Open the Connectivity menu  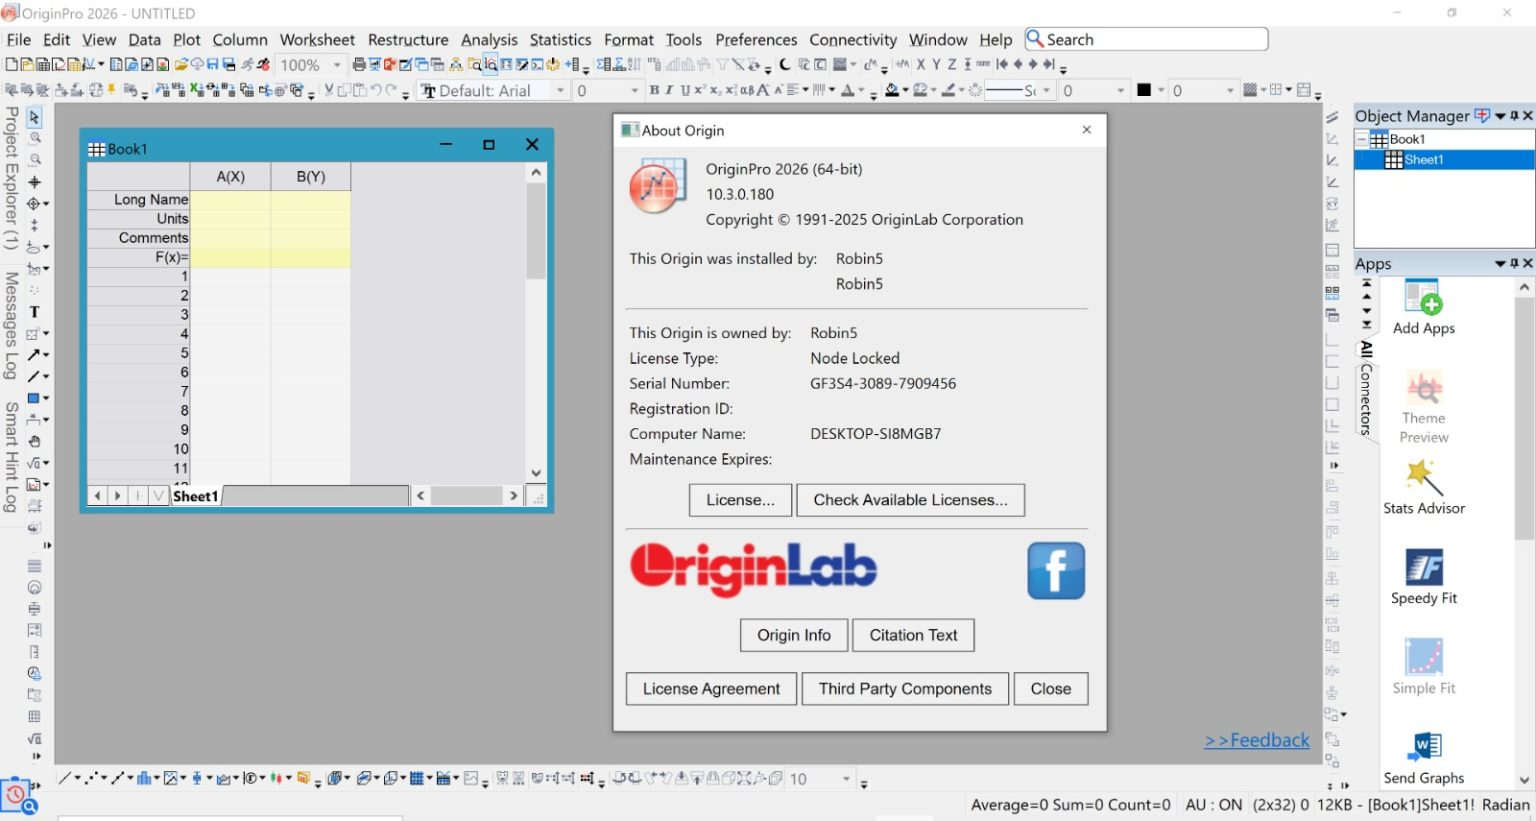point(853,40)
